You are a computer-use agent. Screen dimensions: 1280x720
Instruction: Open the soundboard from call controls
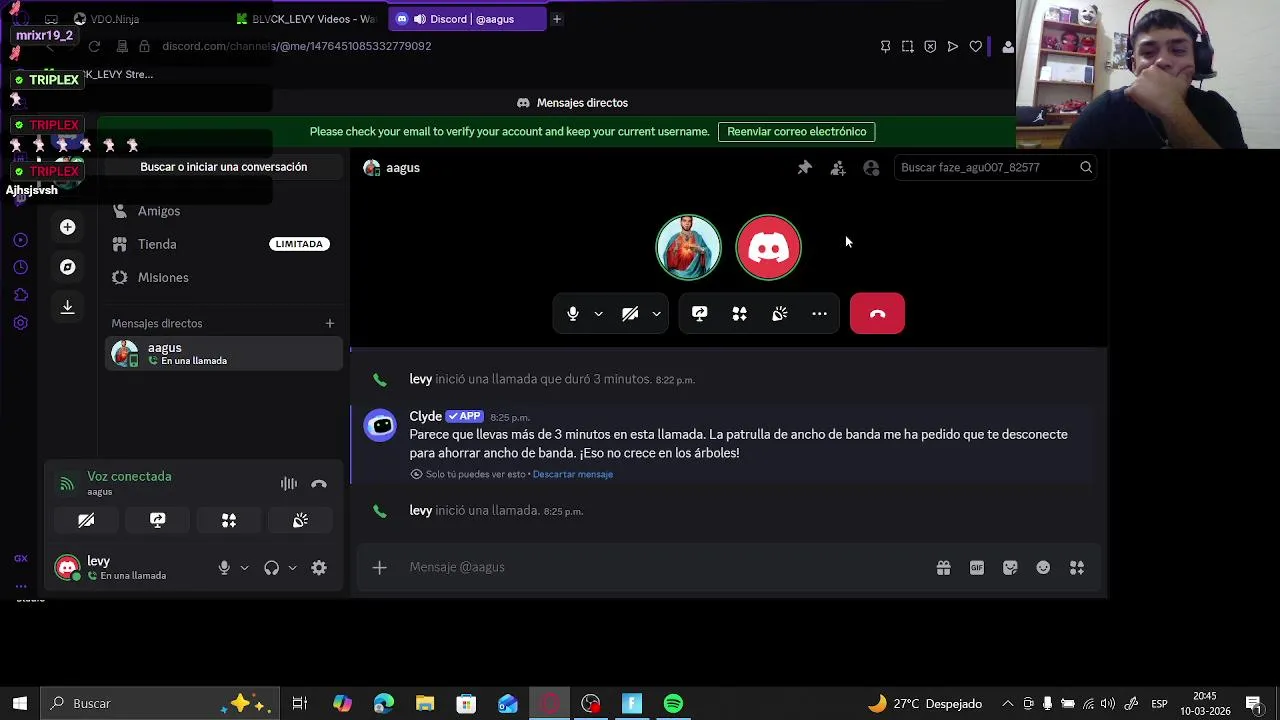[779, 314]
